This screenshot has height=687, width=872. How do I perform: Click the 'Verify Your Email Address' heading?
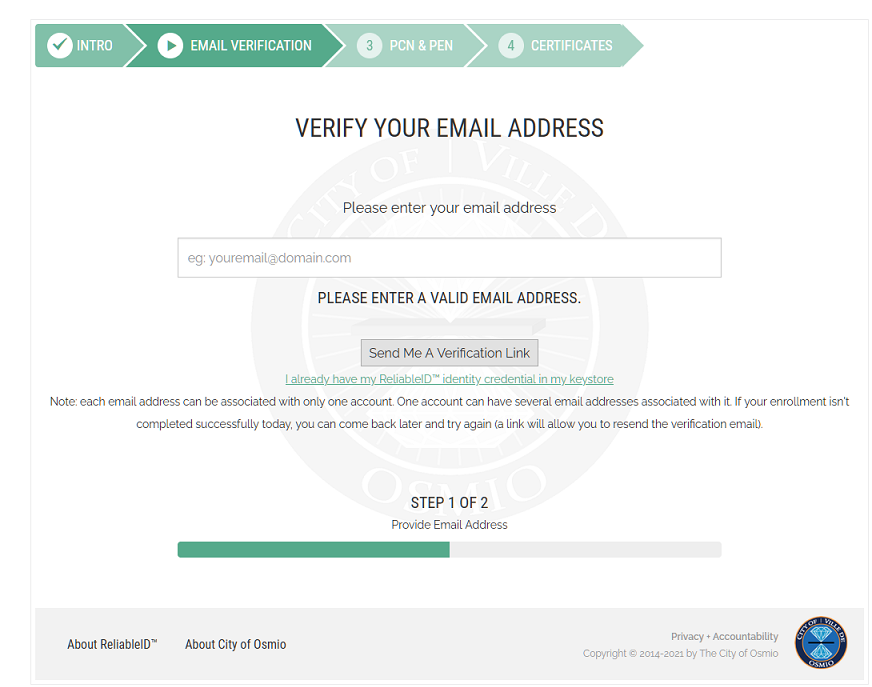449,128
